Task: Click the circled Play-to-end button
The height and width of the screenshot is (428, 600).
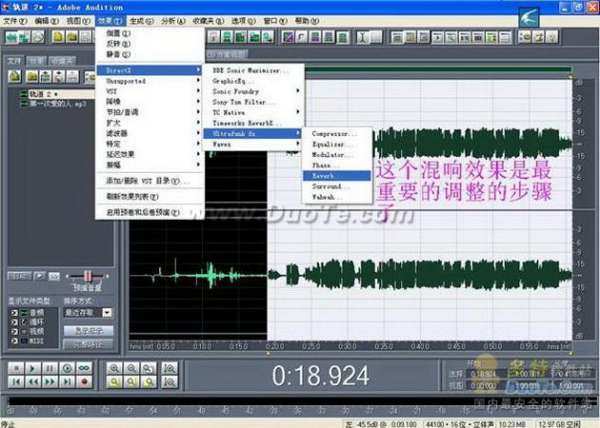Action: click(67, 368)
